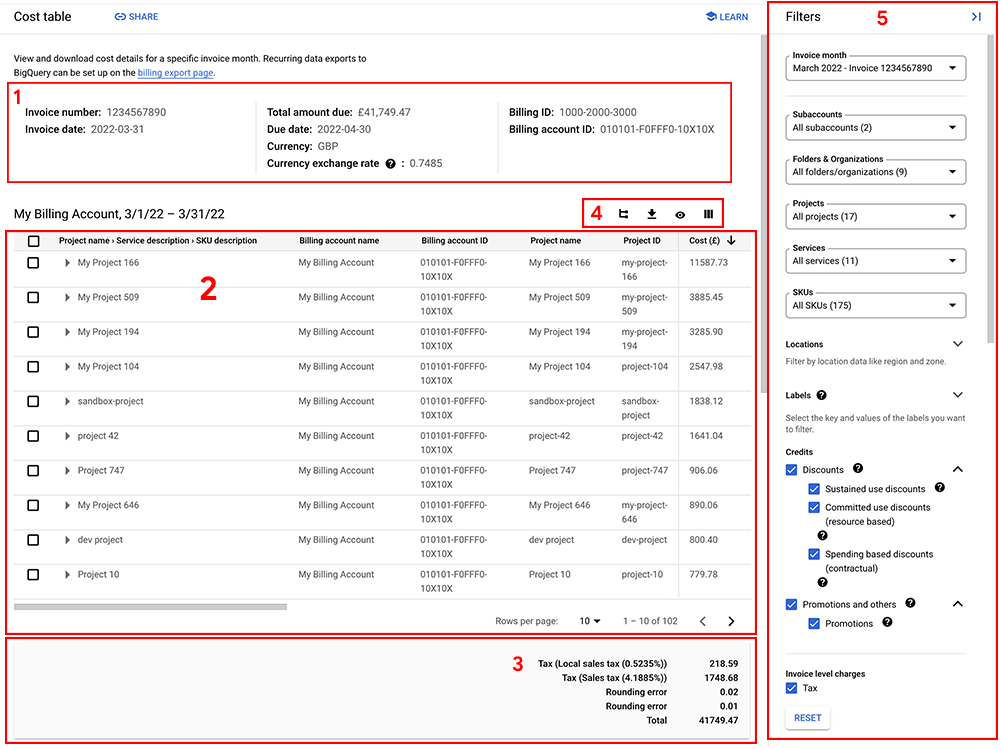This screenshot has width=1000, height=749.
Task: Uncheck the Discounts checkbox
Action: tap(791, 470)
